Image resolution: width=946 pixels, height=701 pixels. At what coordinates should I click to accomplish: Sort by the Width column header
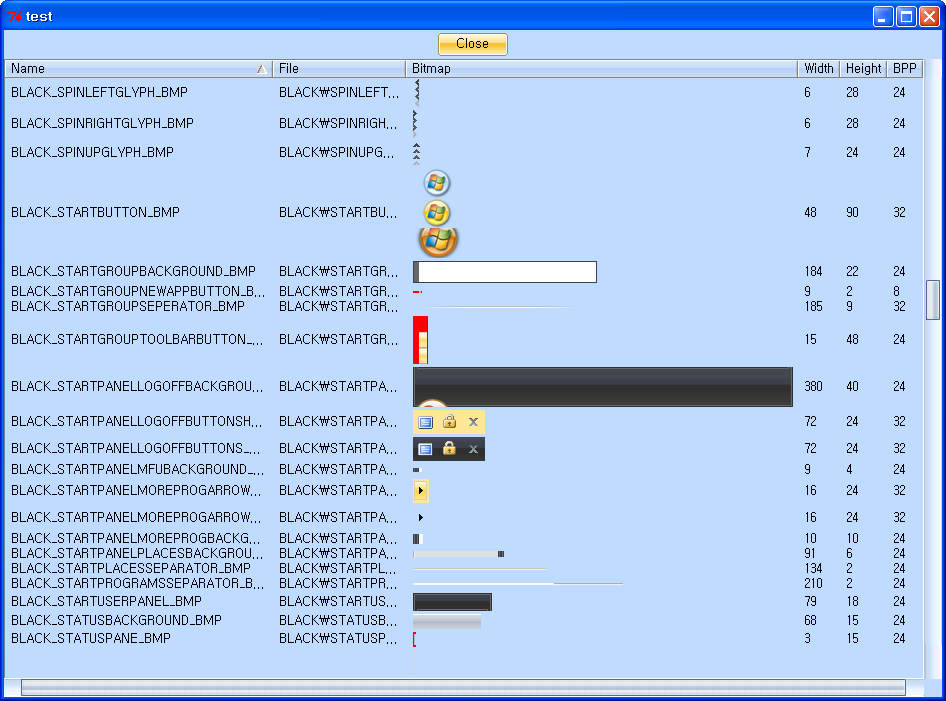point(818,69)
